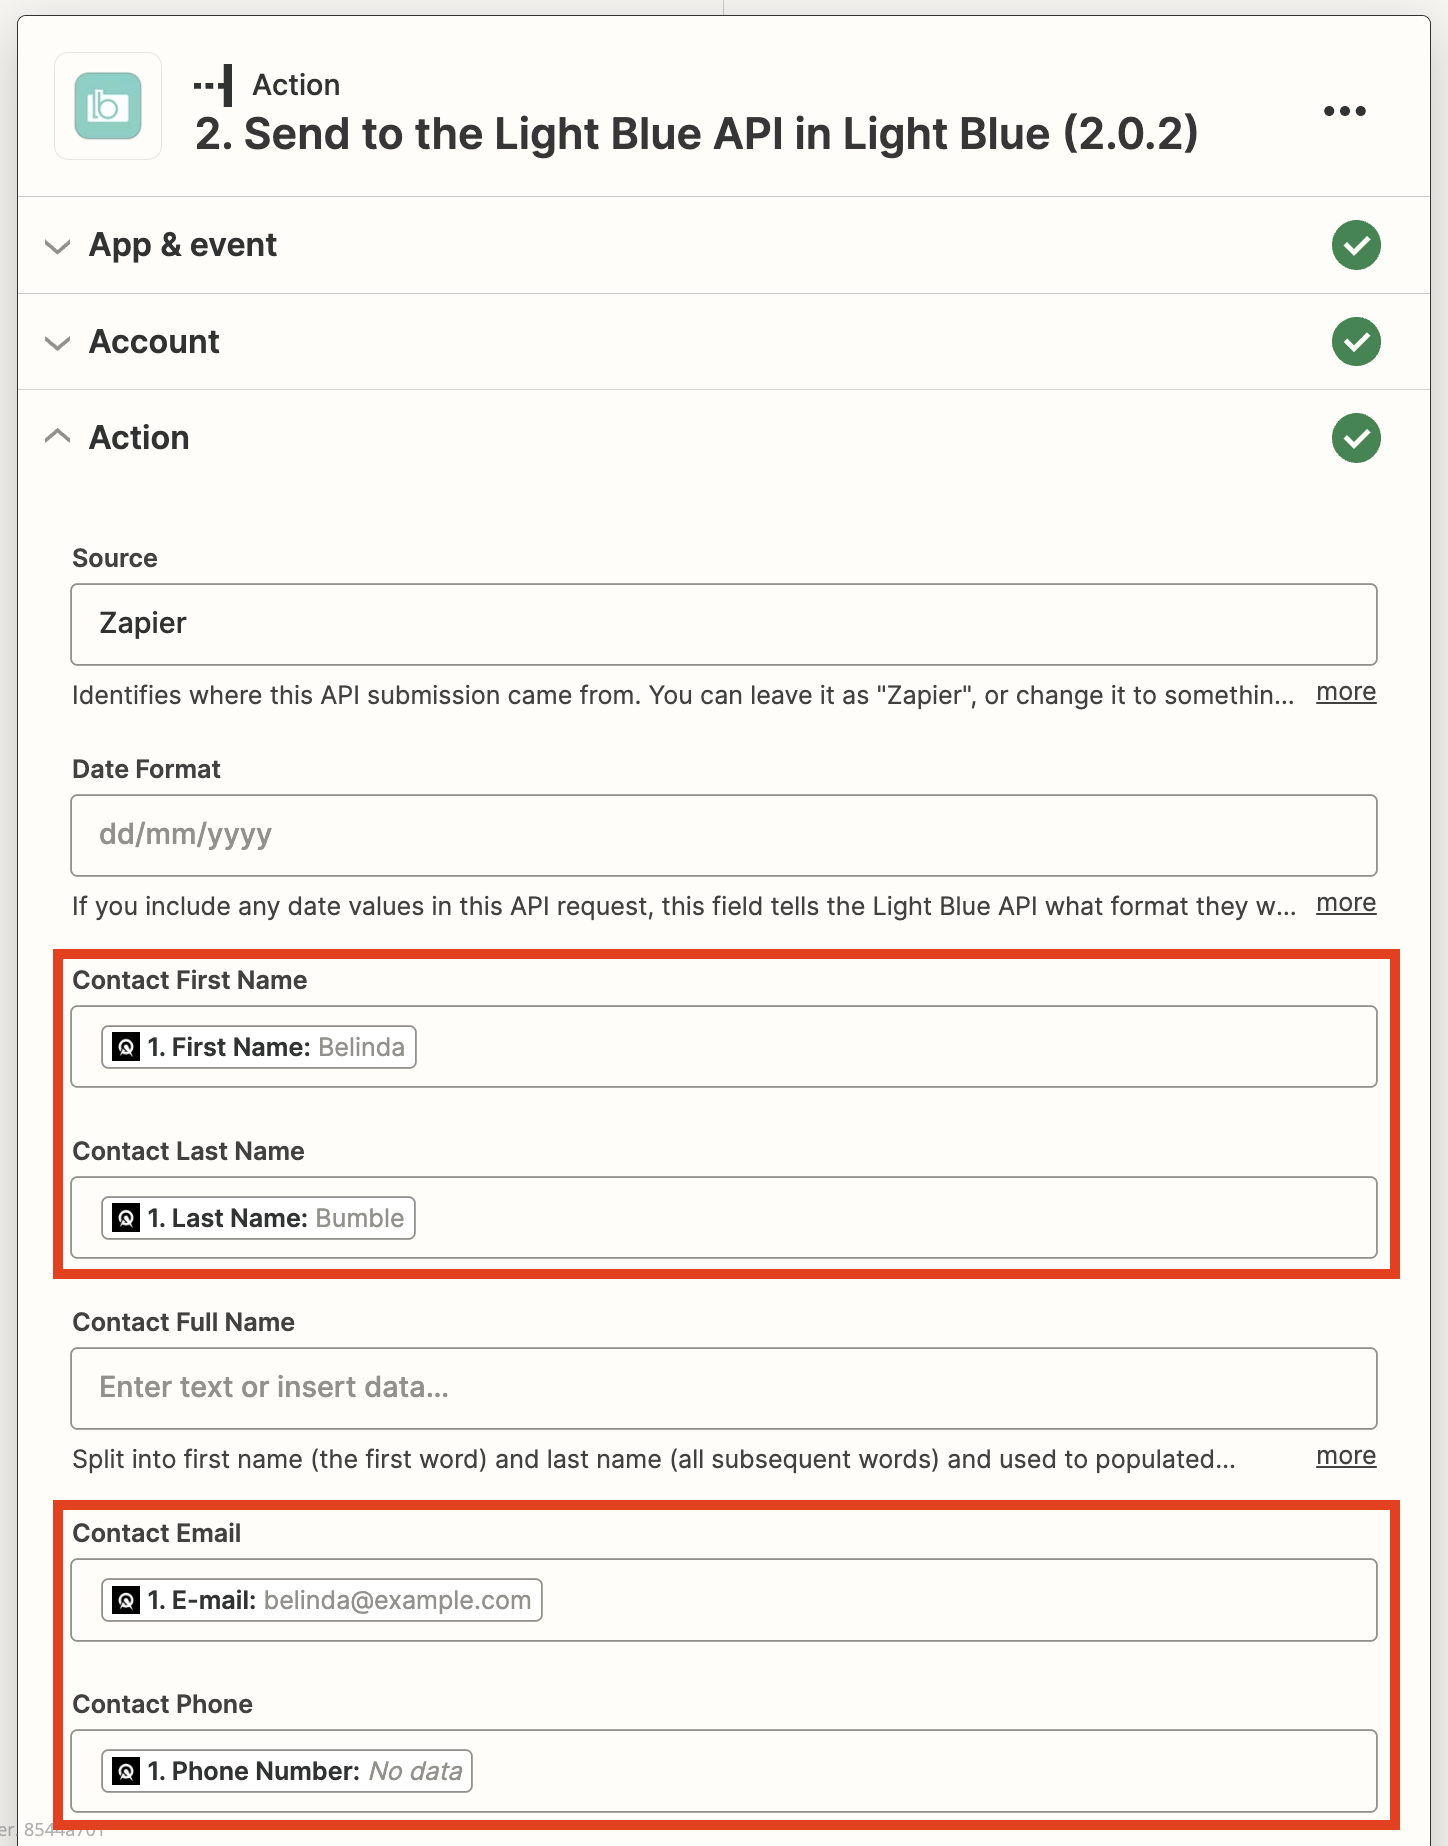Click the data icon inside First Name pill
1448x1846 pixels.
click(x=124, y=1047)
